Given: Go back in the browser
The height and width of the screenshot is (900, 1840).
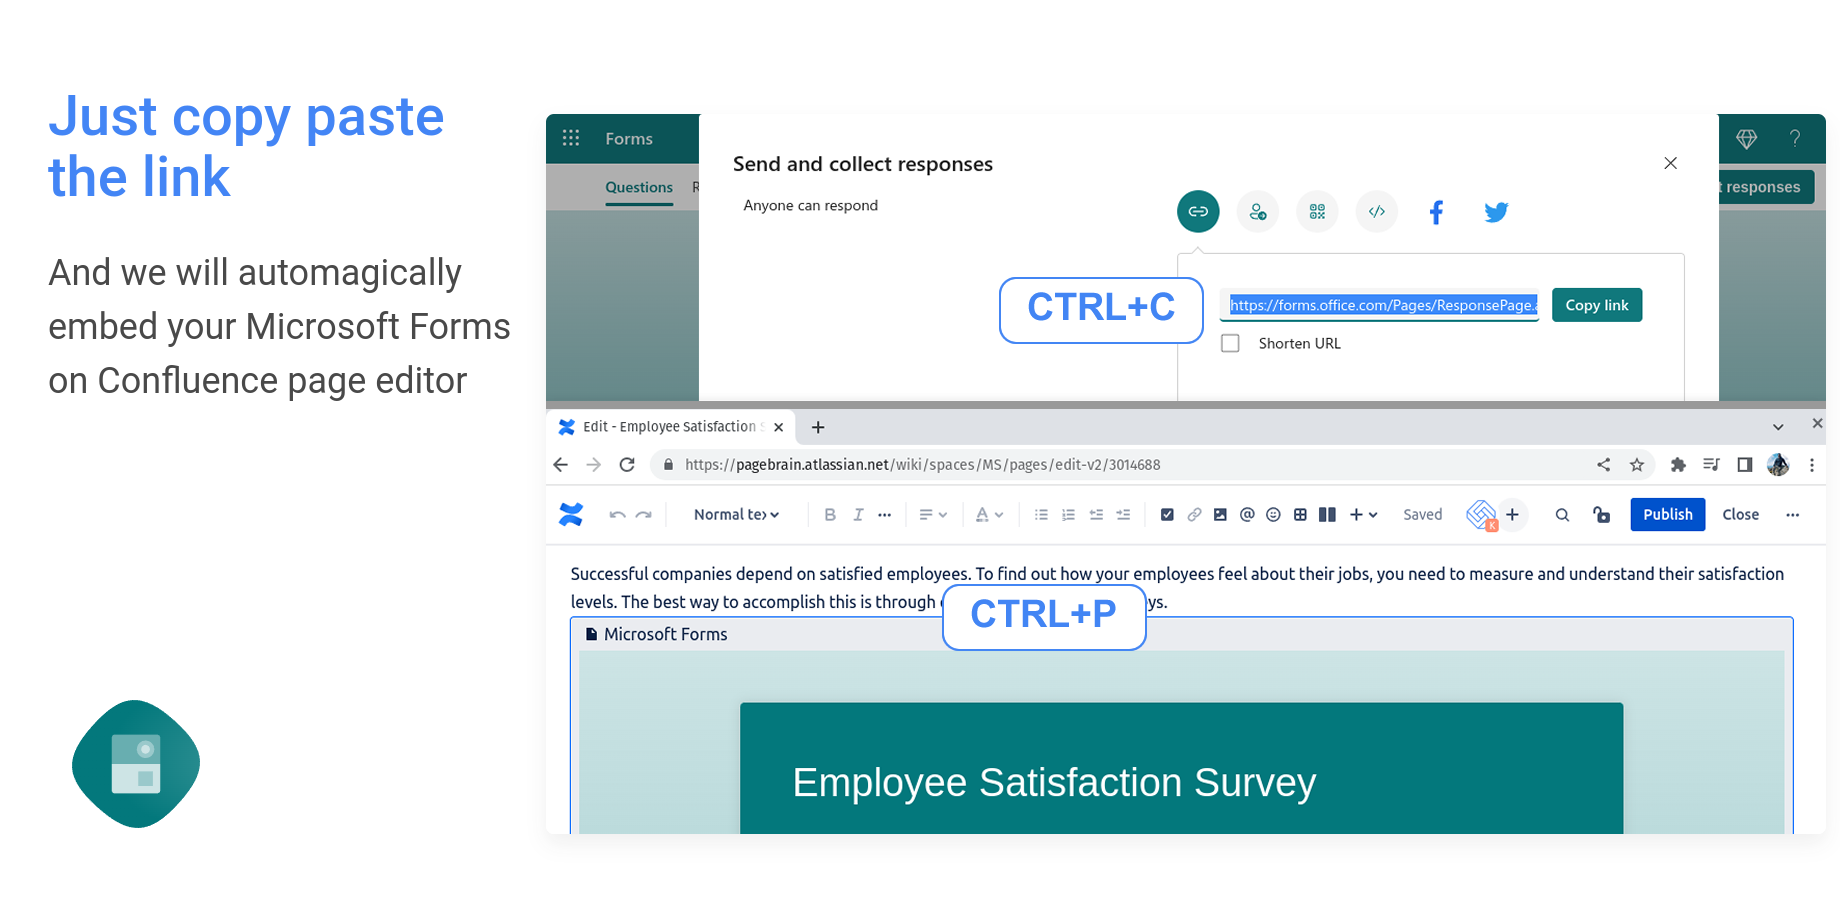Looking at the screenshot, I should click(x=561, y=465).
